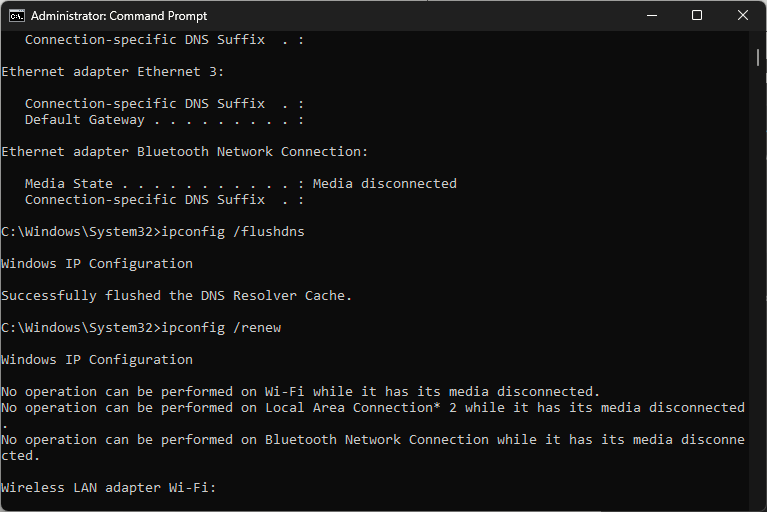This screenshot has width=767, height=512.
Task: Click the 'Default Gateway' output line
Action: pos(164,120)
